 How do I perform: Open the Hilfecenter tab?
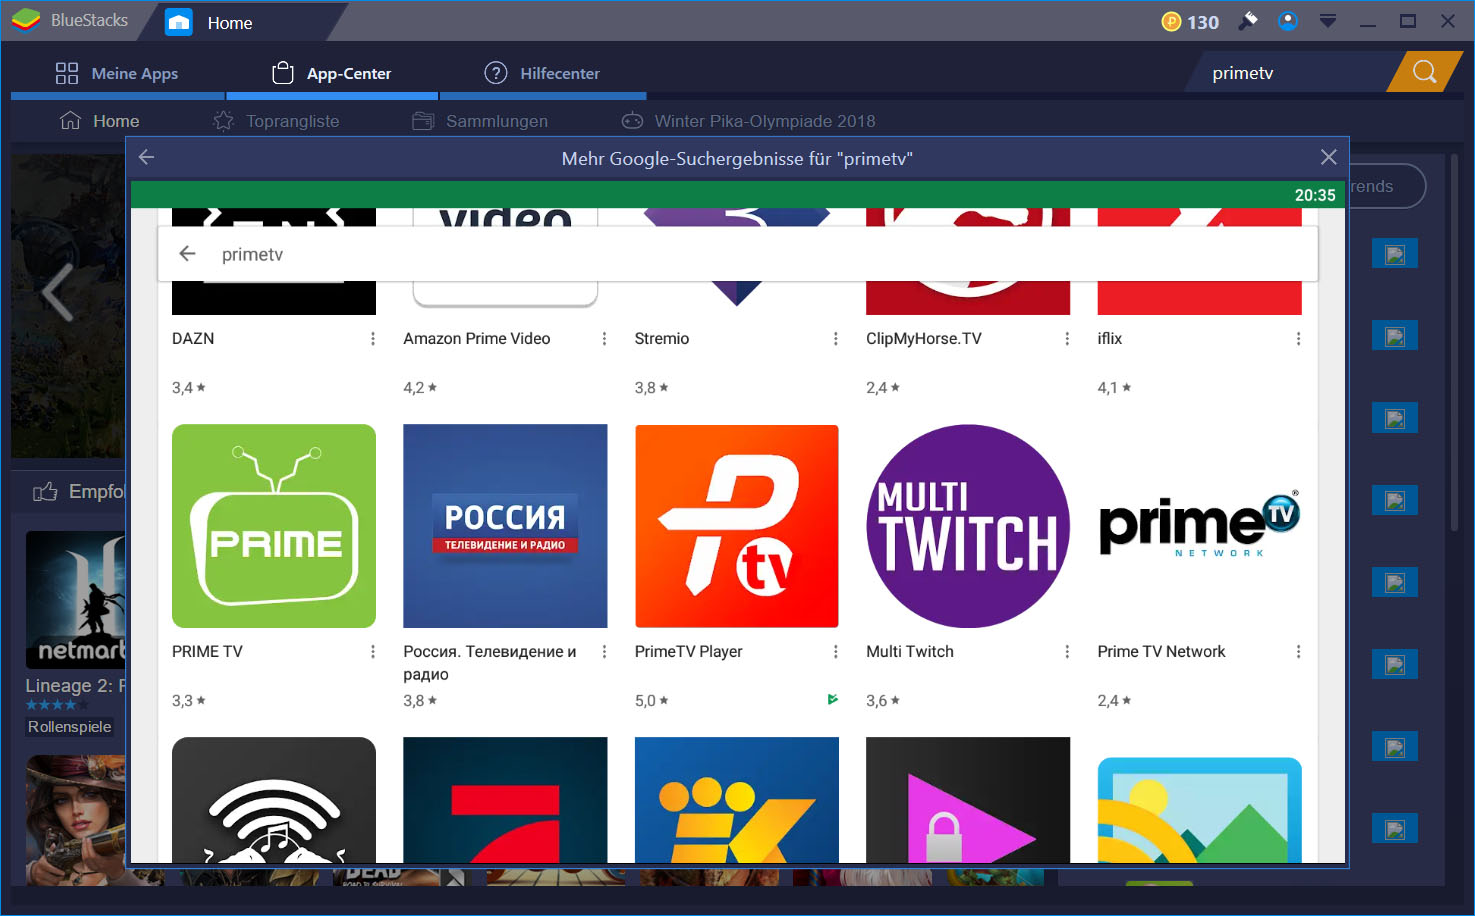point(542,73)
